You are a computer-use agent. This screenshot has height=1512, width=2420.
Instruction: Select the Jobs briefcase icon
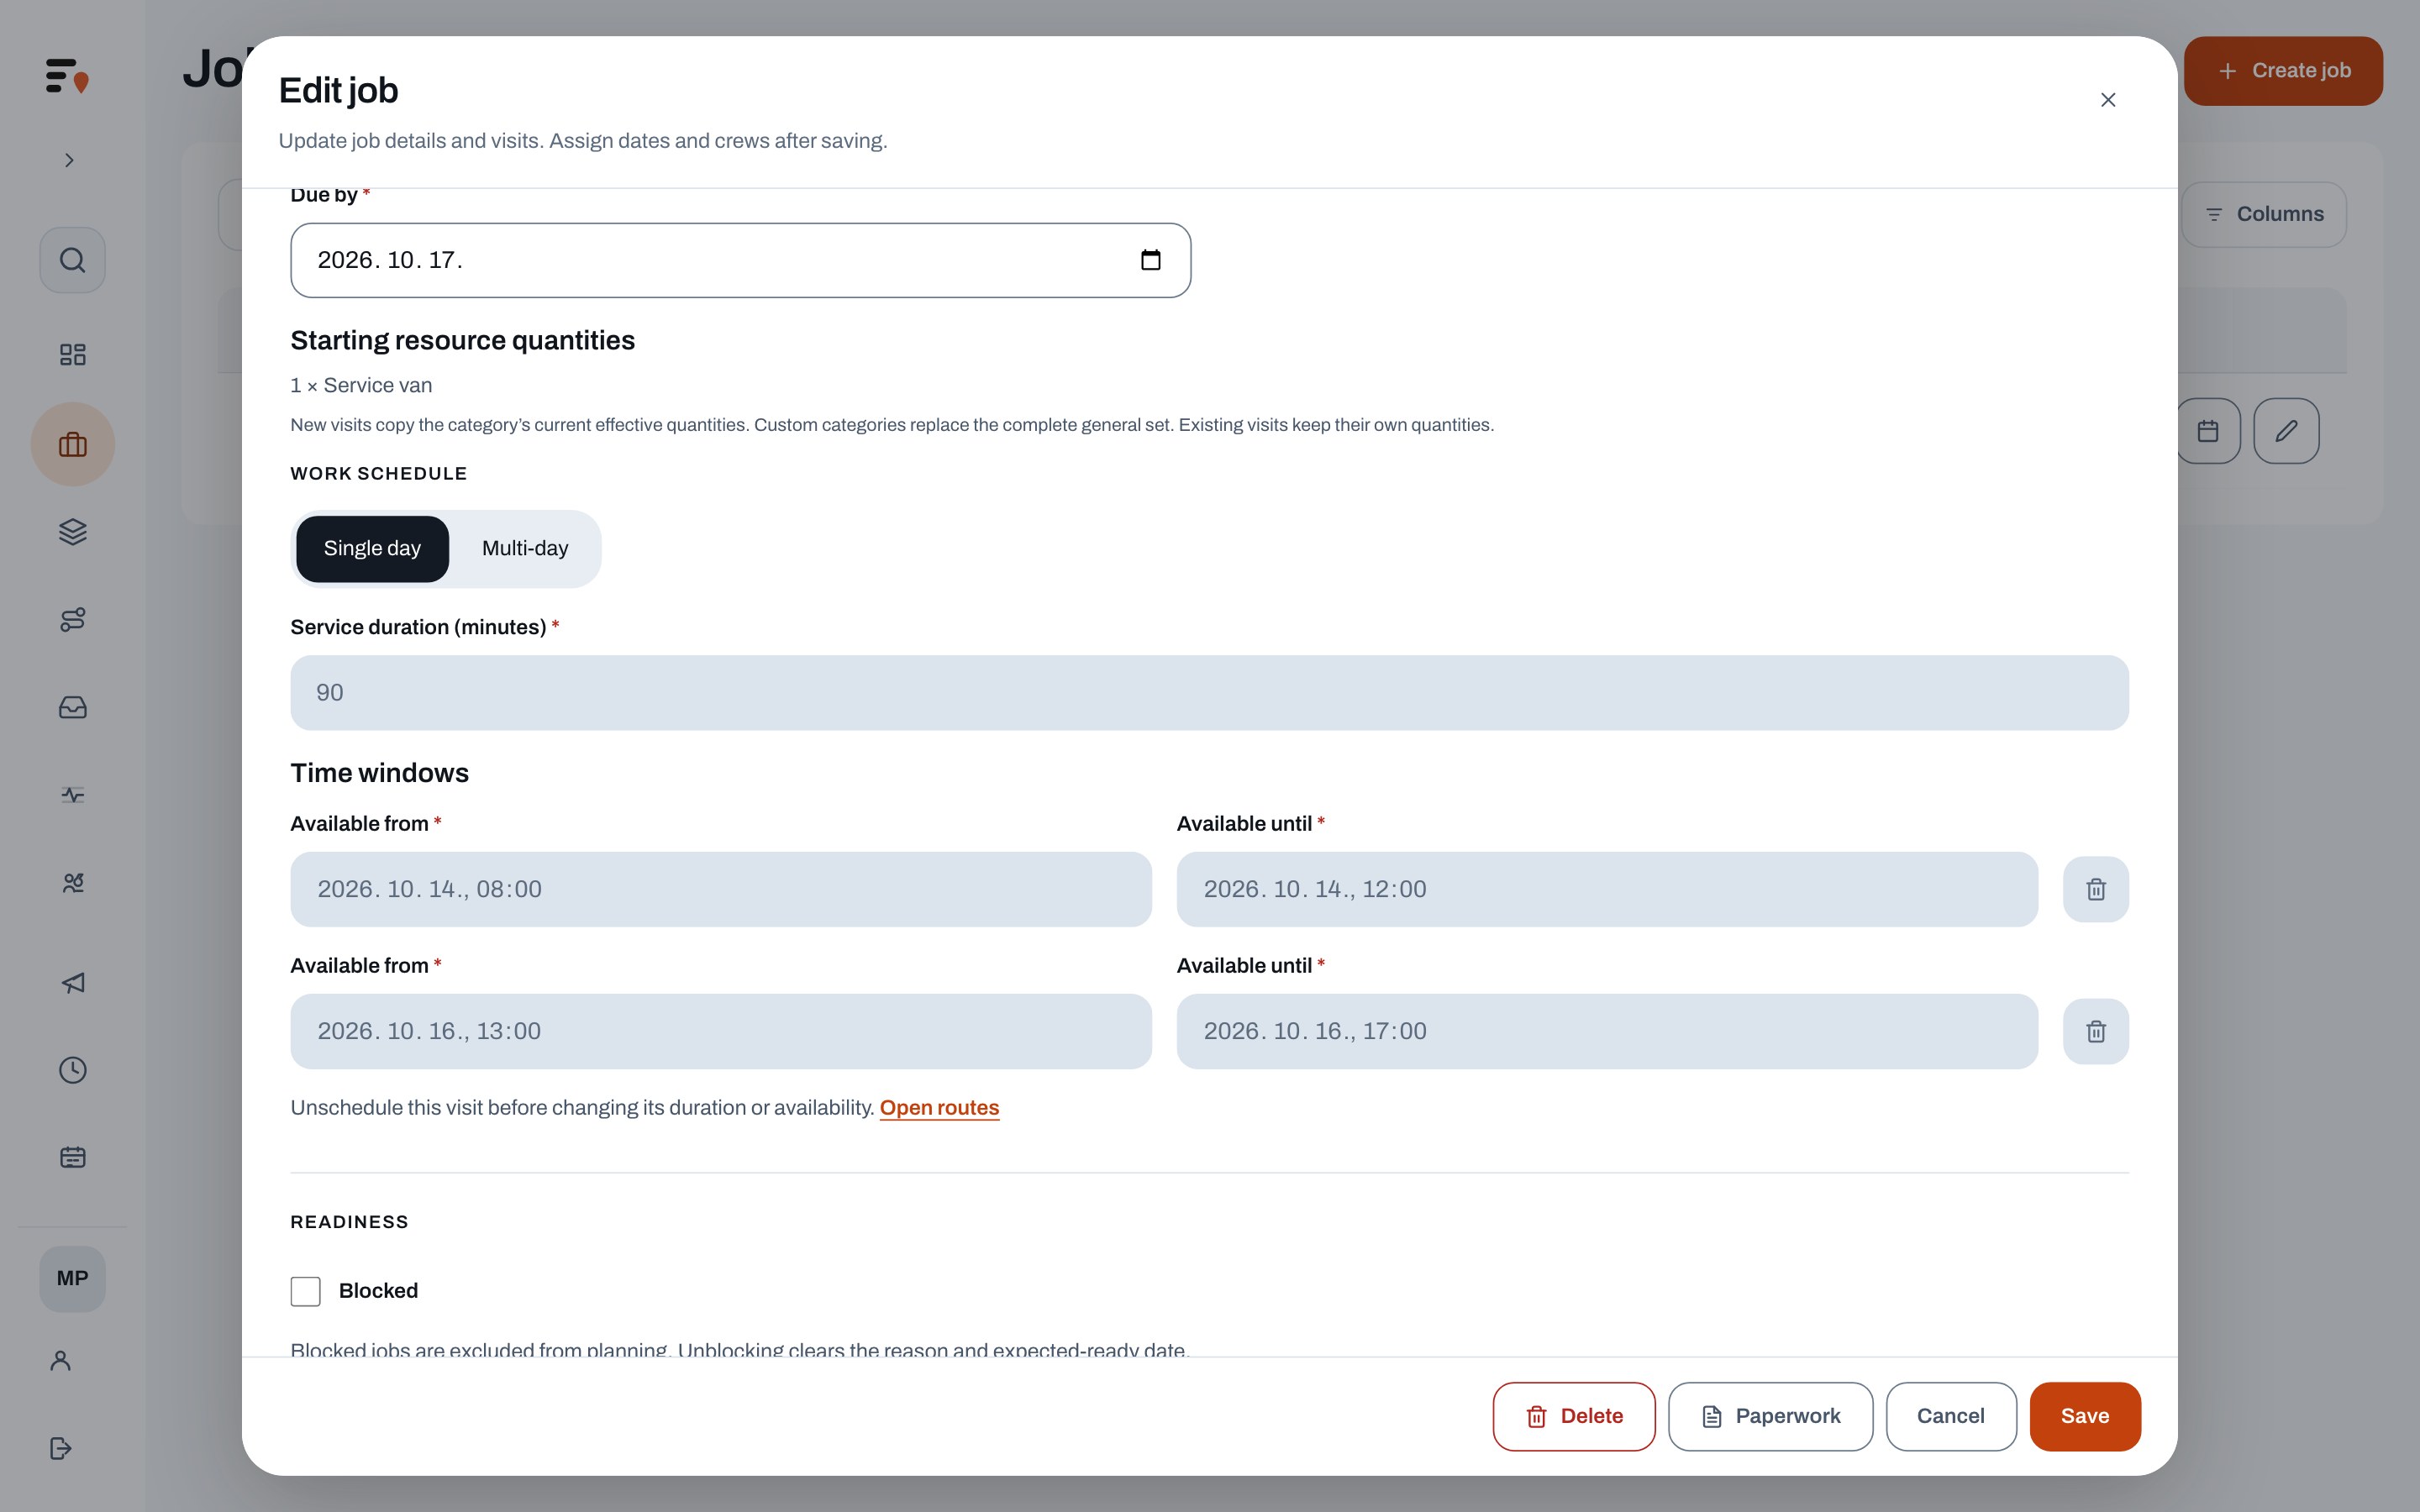coord(72,444)
